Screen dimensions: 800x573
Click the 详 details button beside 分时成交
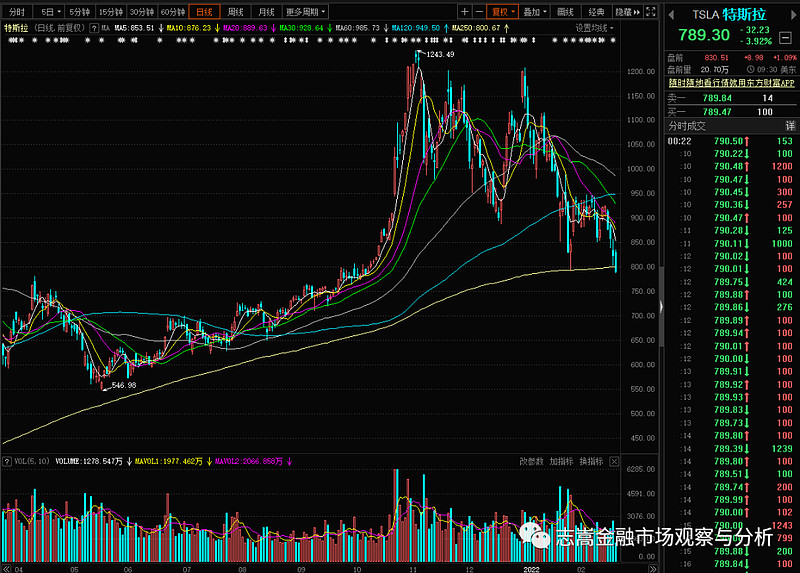pos(790,126)
